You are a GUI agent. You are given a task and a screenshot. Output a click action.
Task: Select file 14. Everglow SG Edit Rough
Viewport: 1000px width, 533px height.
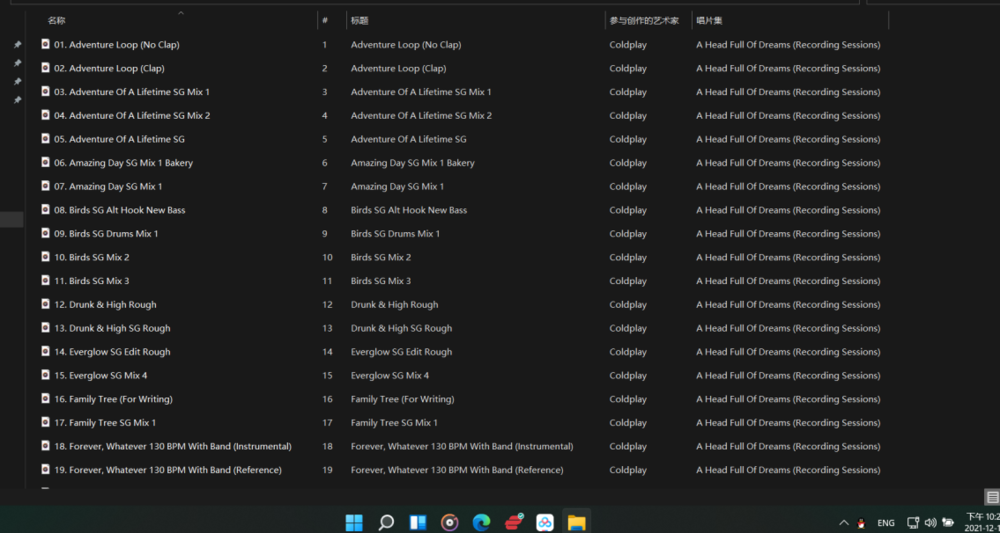(112, 351)
